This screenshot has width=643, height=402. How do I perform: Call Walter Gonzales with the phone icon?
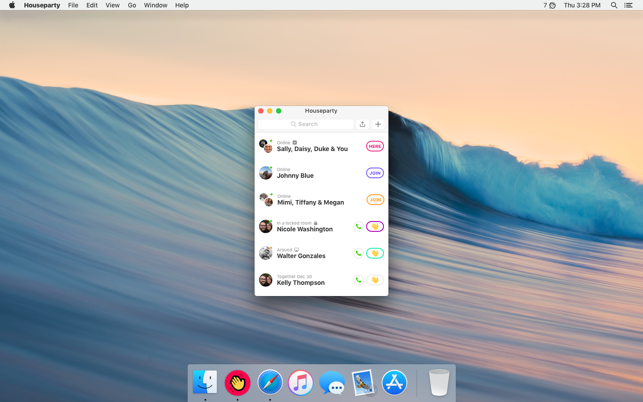(x=358, y=254)
